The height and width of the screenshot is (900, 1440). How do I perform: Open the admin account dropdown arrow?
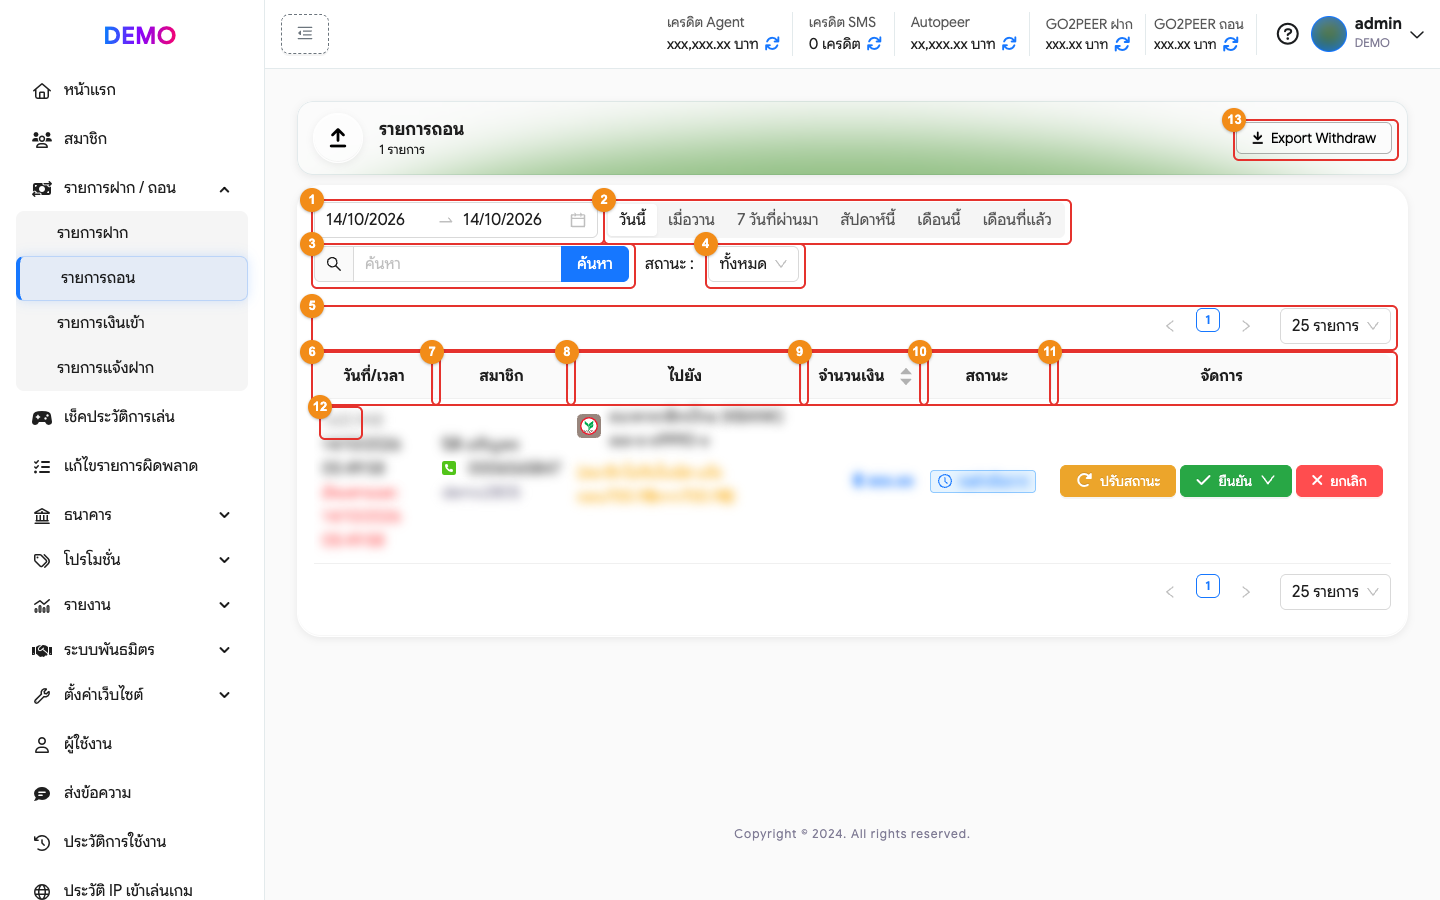(x=1417, y=34)
